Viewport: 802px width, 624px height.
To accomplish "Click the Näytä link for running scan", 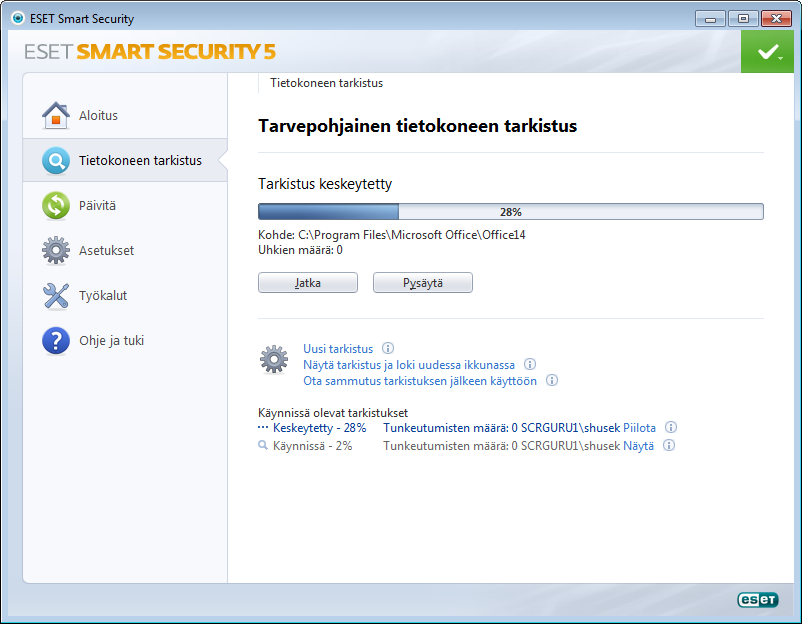I will pyautogui.click(x=638, y=446).
